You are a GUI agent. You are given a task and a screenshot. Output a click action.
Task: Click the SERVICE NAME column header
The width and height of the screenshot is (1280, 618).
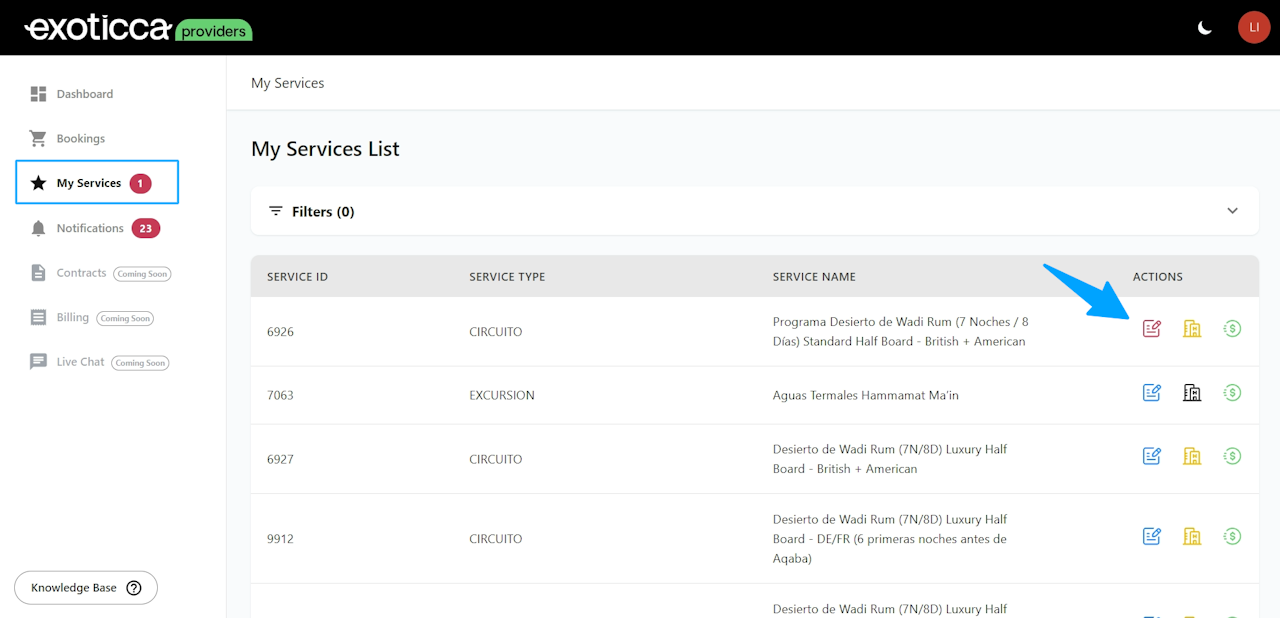pos(814,277)
